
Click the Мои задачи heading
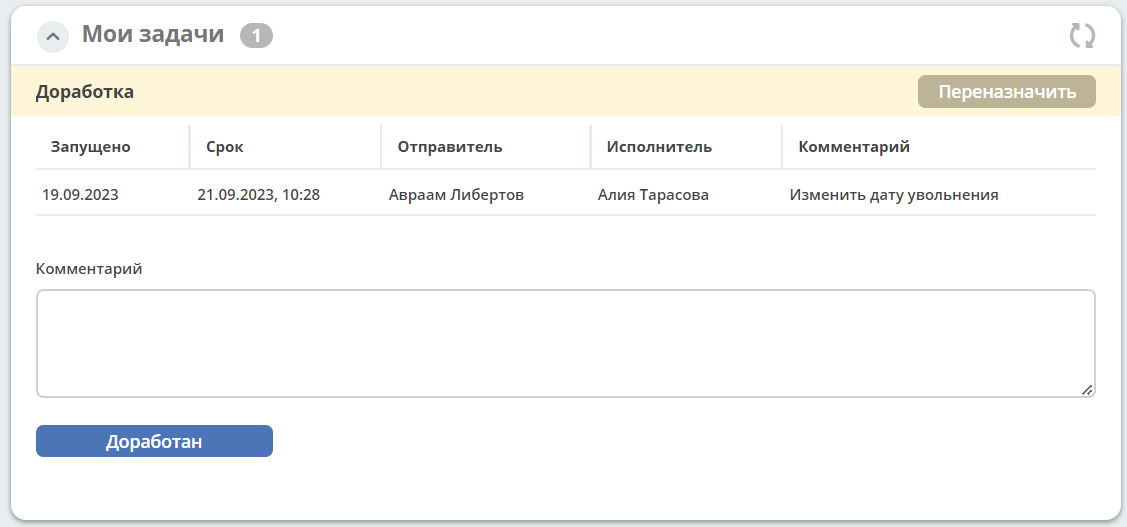tap(153, 34)
